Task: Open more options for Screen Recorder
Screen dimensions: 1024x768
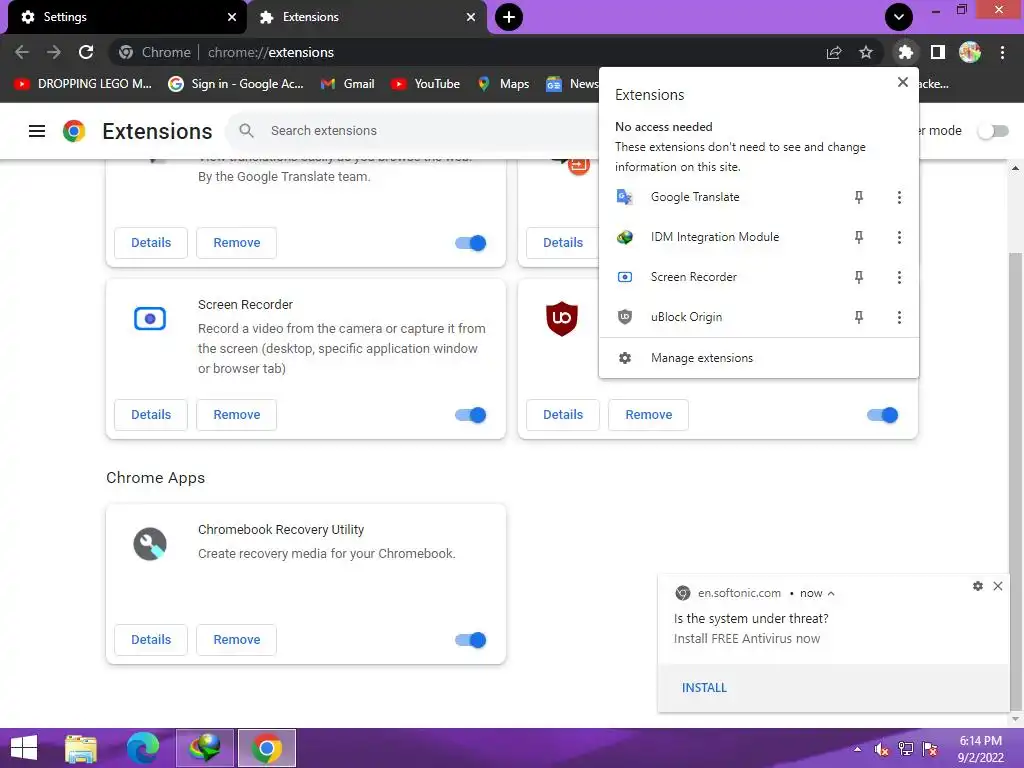Action: (899, 278)
